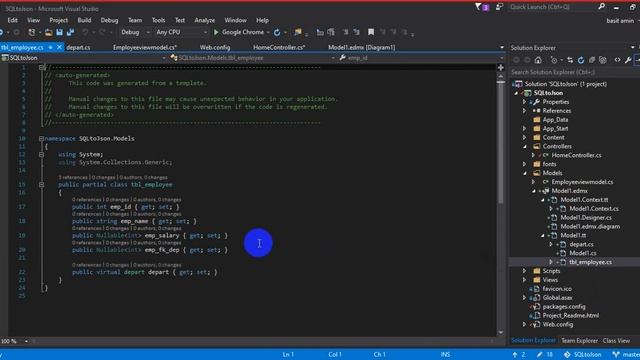Open Properties wrench in Solution Explorer

point(628,60)
